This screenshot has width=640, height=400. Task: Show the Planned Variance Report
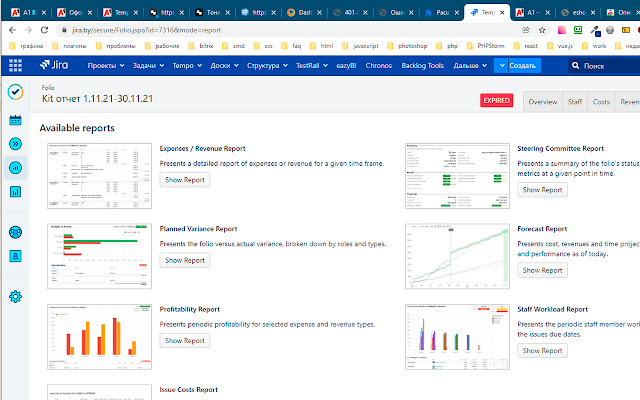(x=184, y=260)
